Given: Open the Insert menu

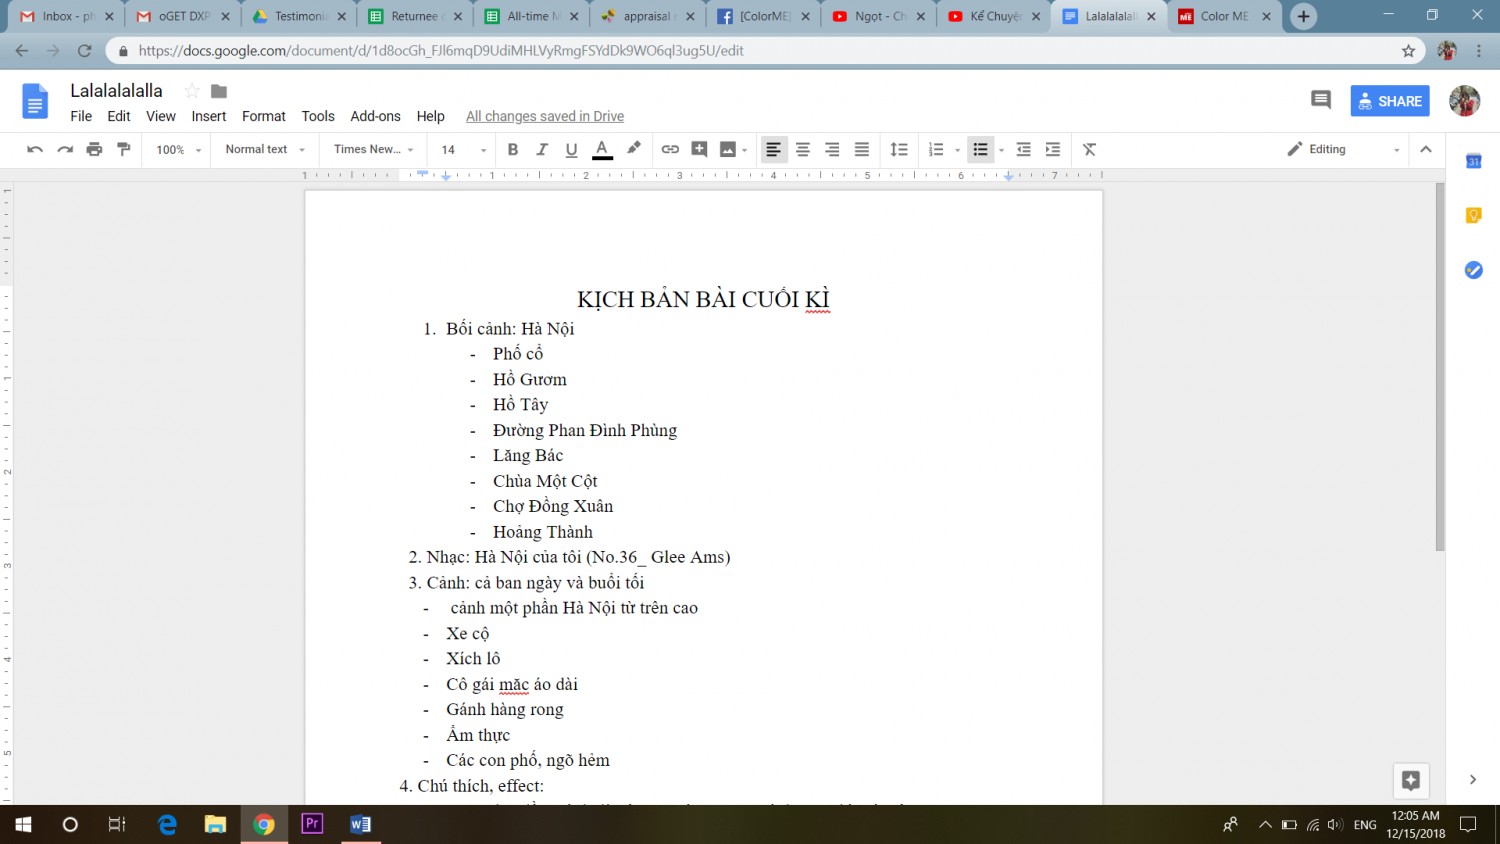Looking at the screenshot, I should tap(209, 116).
